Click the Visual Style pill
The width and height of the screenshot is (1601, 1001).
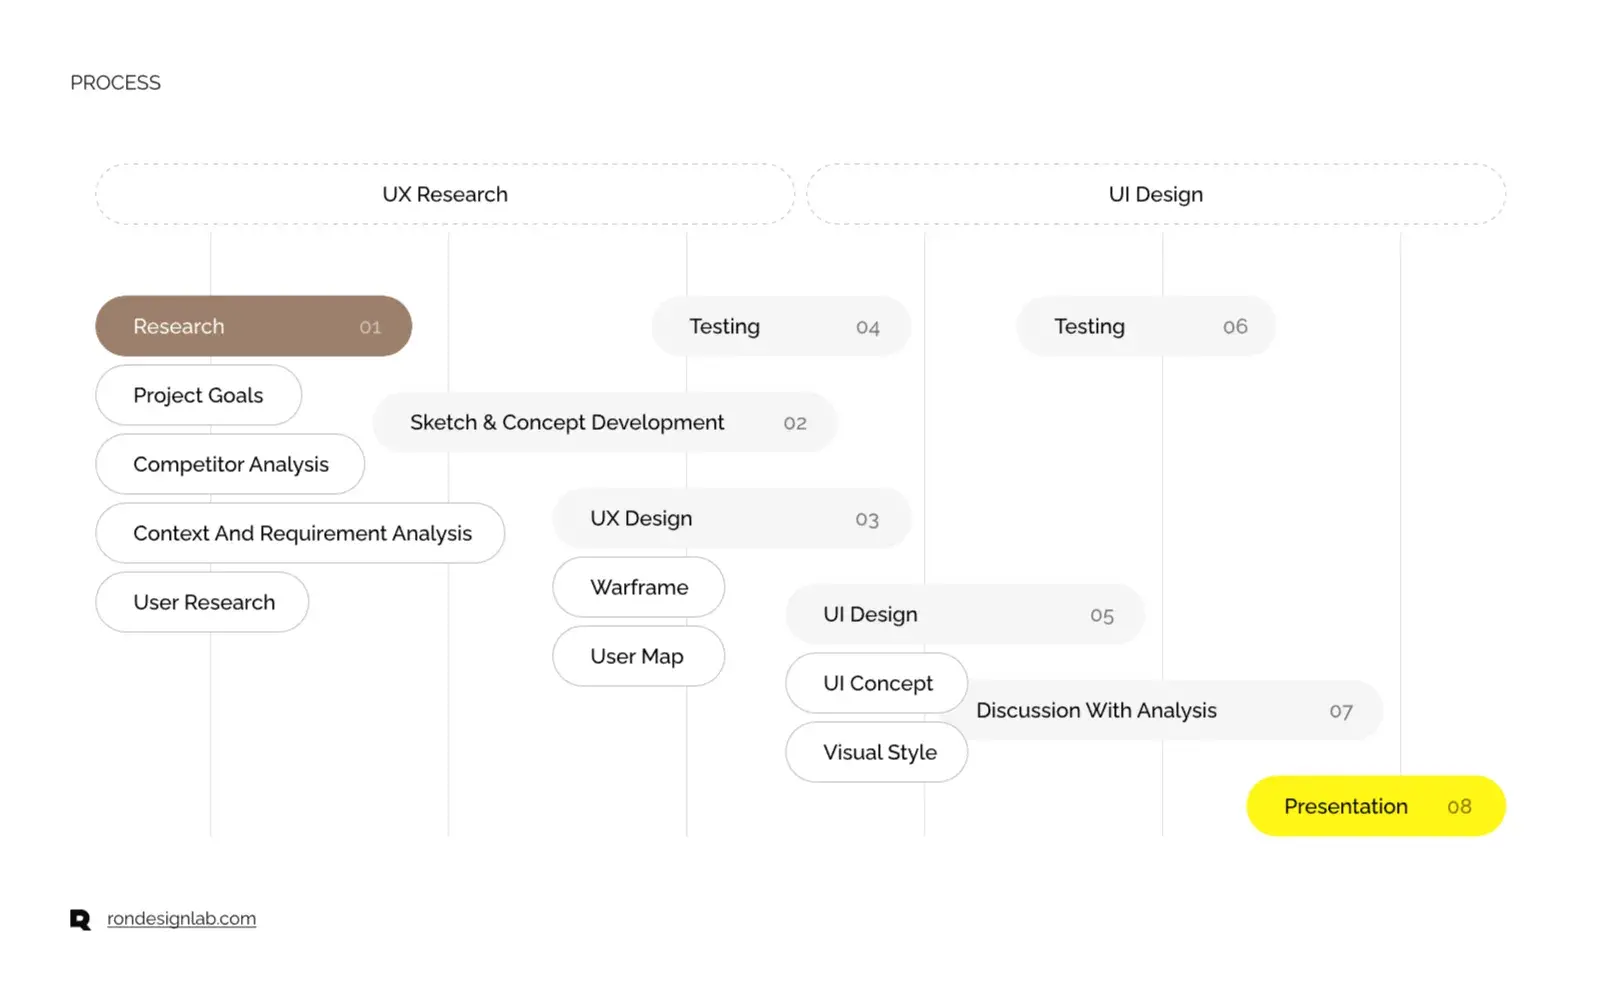pos(877,752)
